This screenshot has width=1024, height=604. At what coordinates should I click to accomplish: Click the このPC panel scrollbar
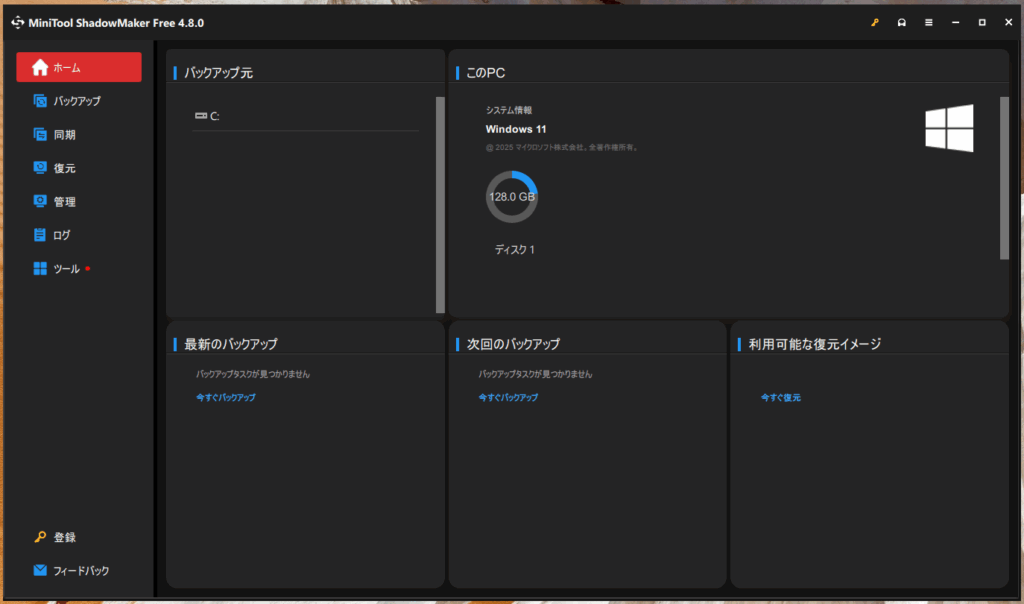tap(1004, 177)
